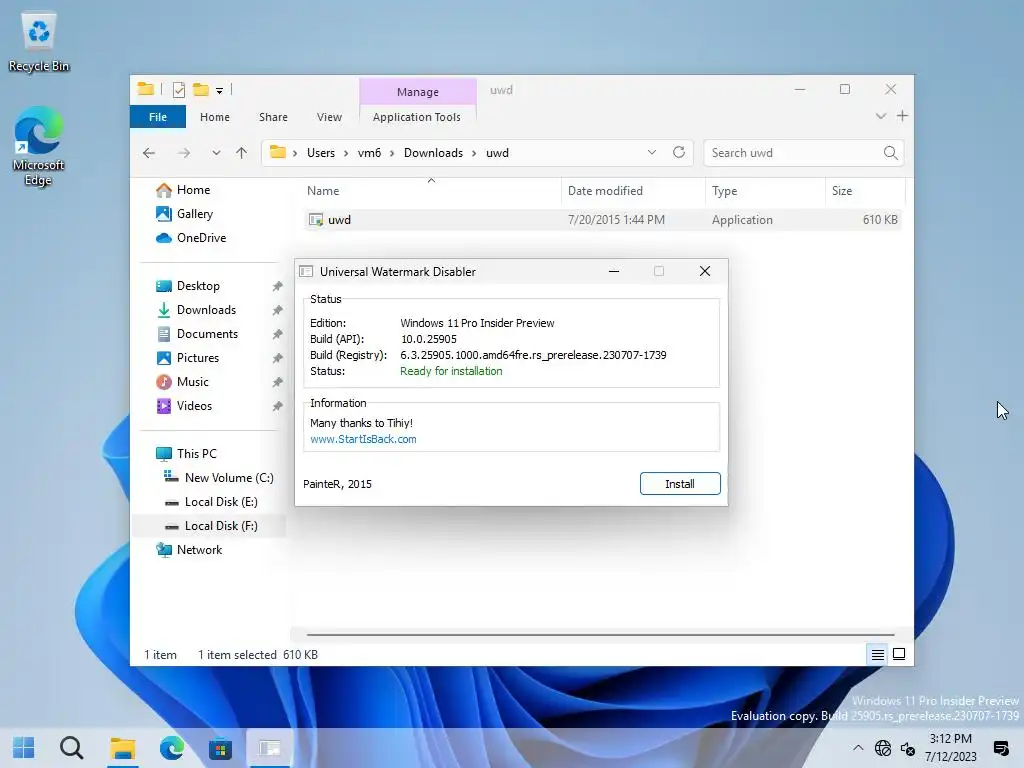Screen dimensions: 1024x768
Task: Open address bar history dropdown
Action: [651, 152]
